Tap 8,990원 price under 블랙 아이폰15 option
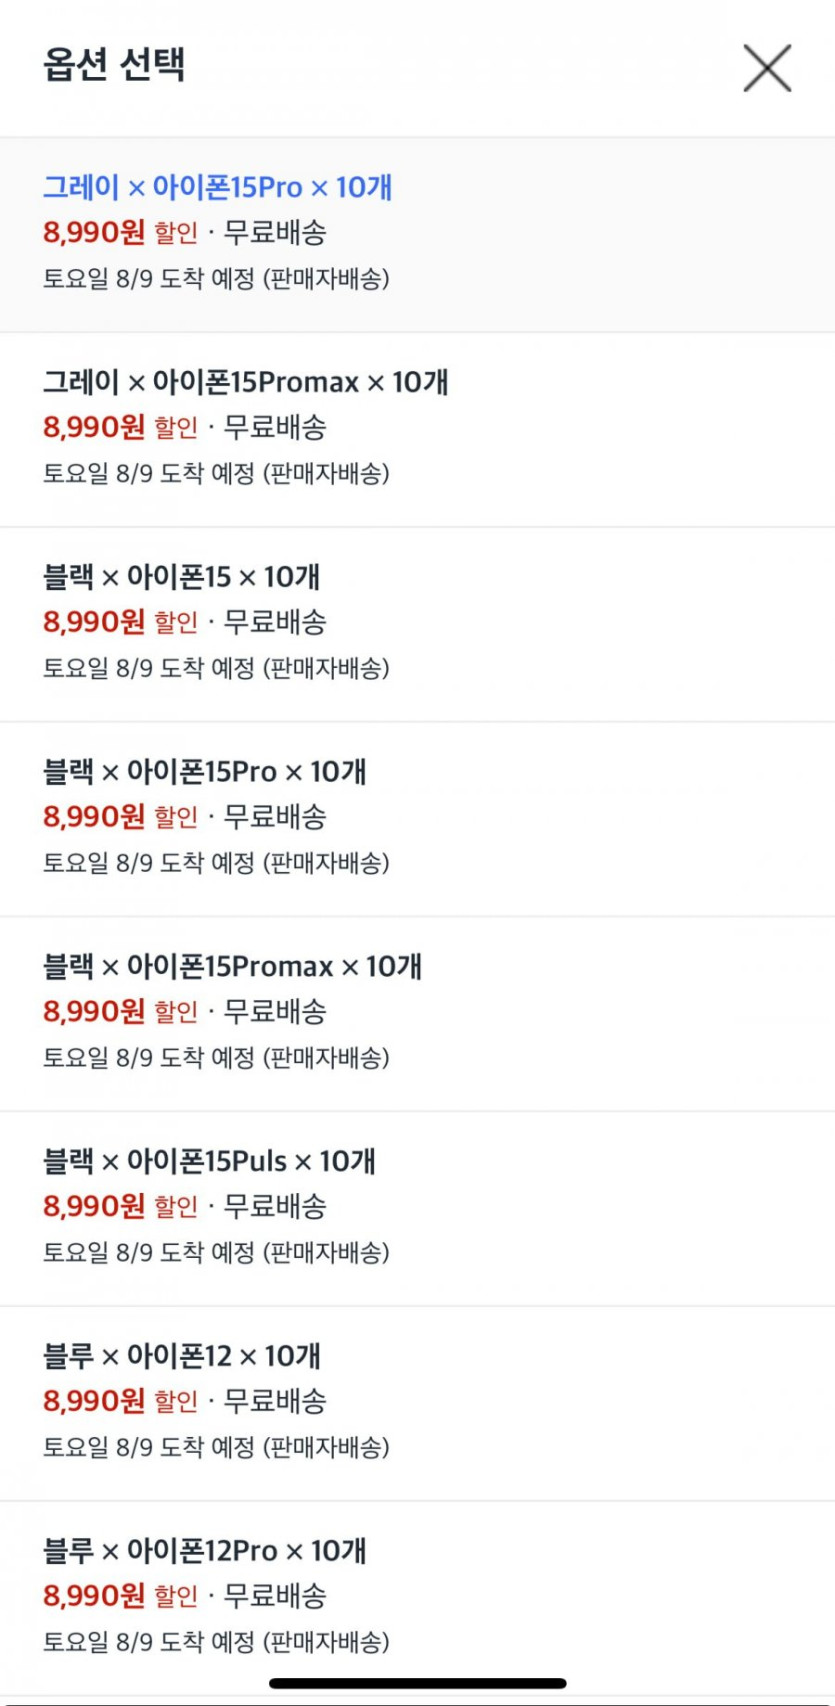 (94, 623)
